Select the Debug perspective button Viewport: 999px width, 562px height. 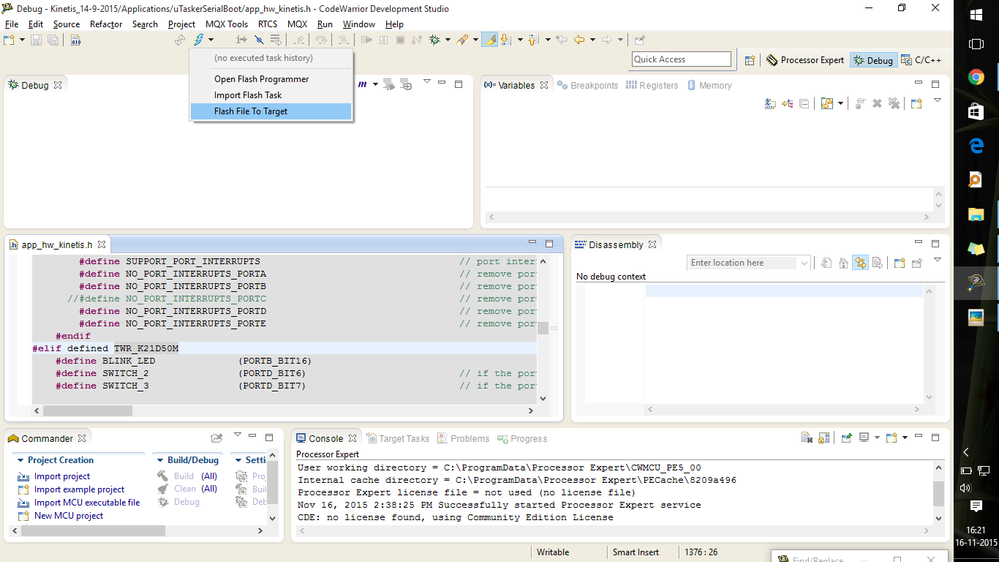(873, 60)
